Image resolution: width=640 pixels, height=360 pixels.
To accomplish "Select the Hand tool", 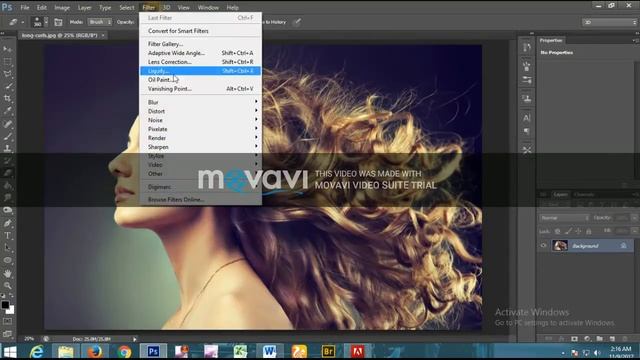I will [8, 273].
